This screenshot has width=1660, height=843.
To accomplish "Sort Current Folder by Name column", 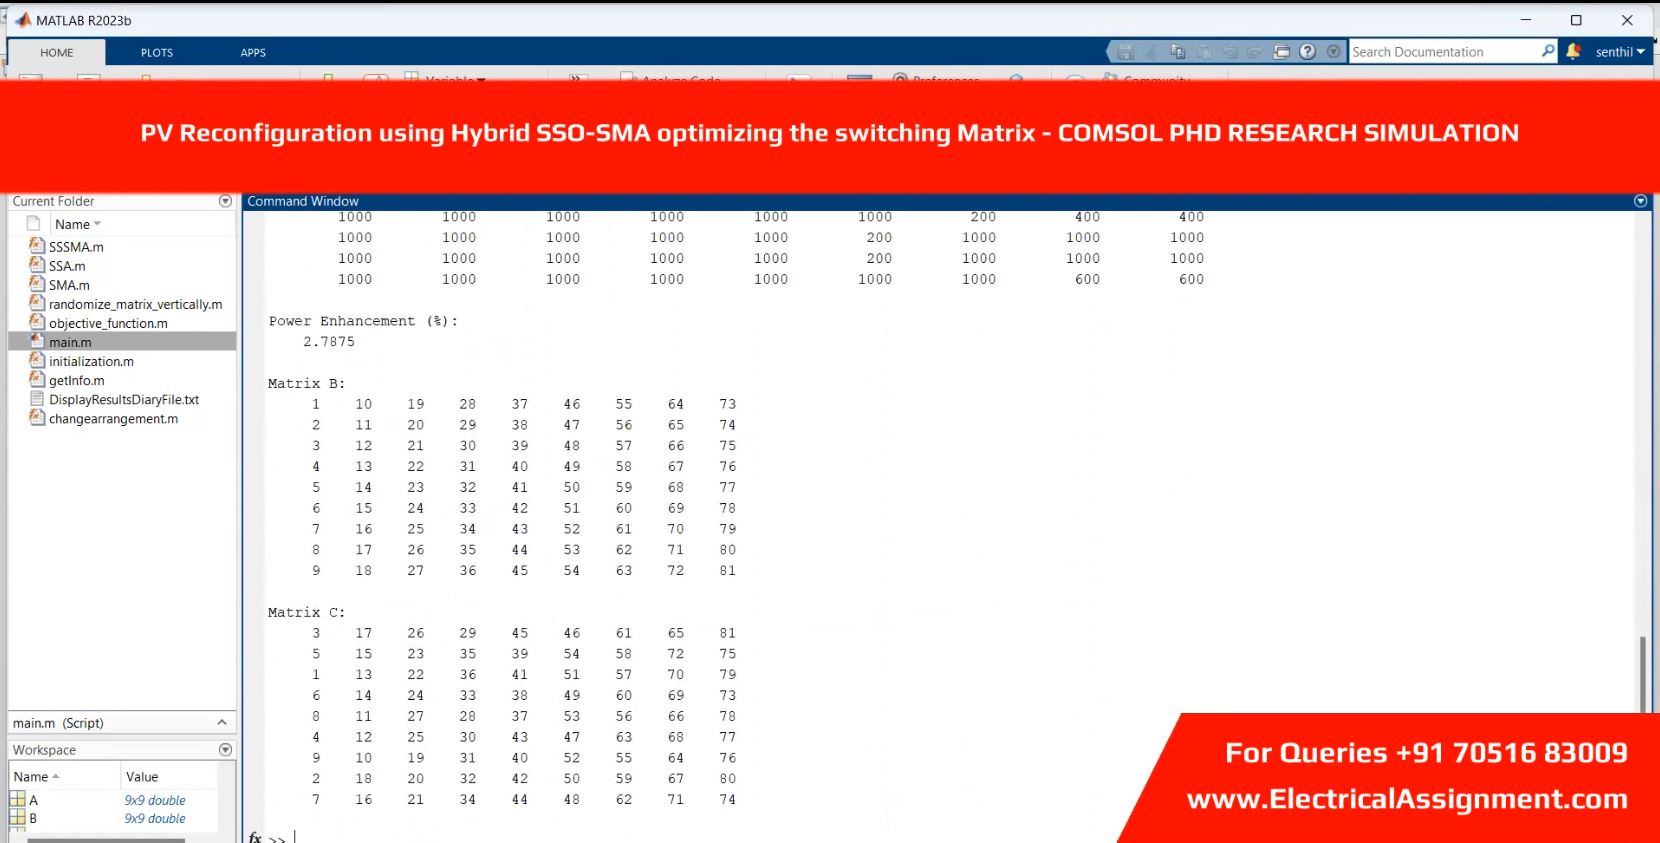I will [78, 224].
